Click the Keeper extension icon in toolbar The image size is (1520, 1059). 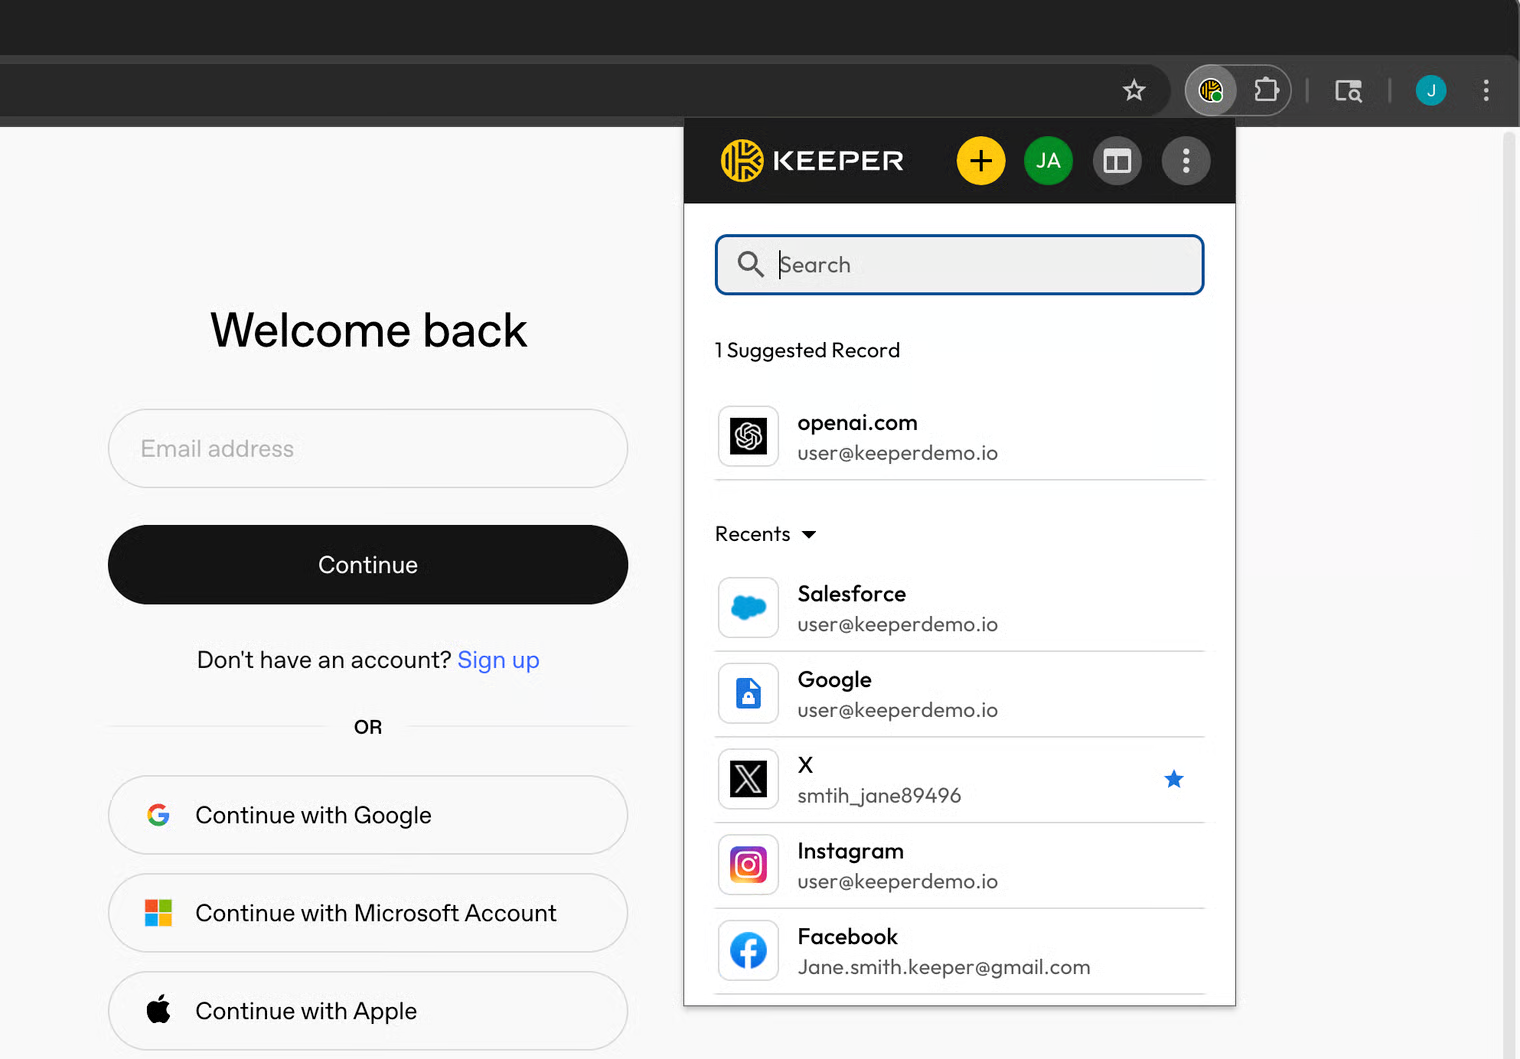pyautogui.click(x=1211, y=91)
